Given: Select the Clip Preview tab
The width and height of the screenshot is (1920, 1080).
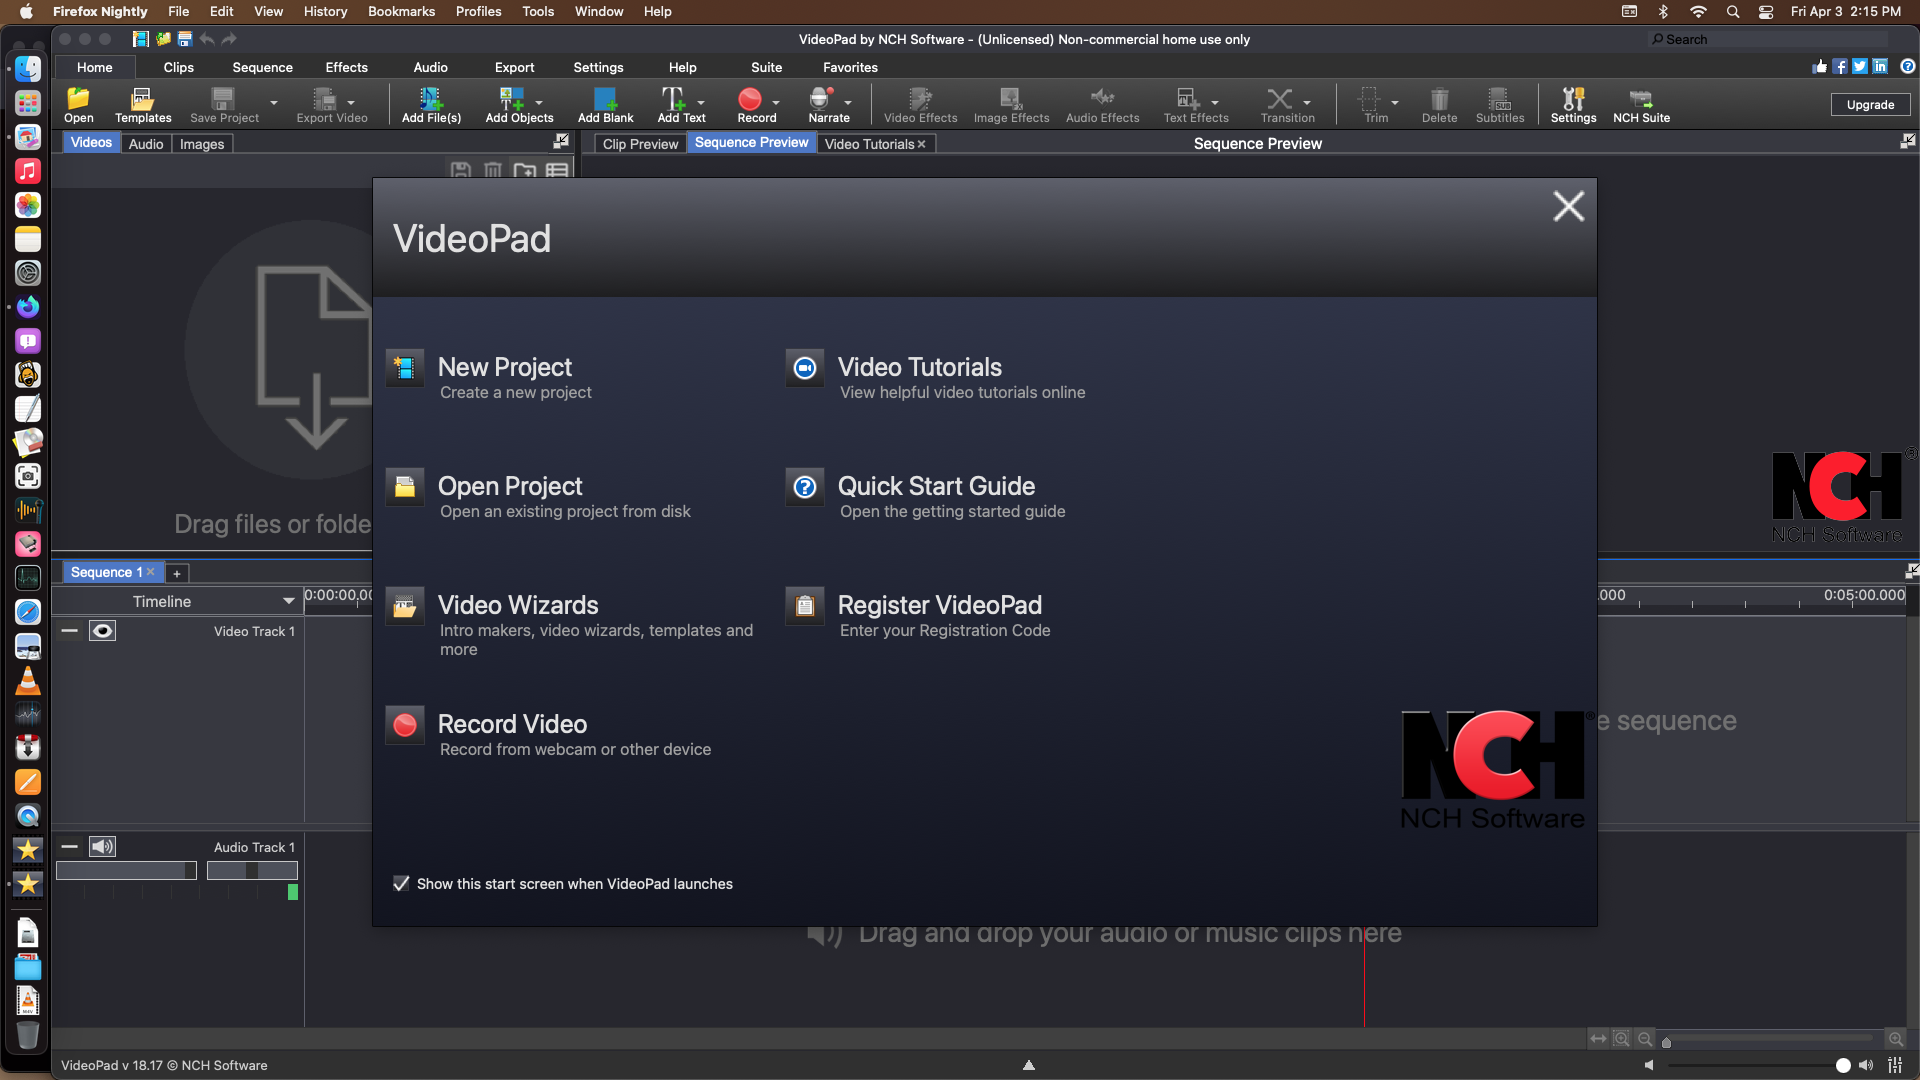Looking at the screenshot, I should click(640, 144).
